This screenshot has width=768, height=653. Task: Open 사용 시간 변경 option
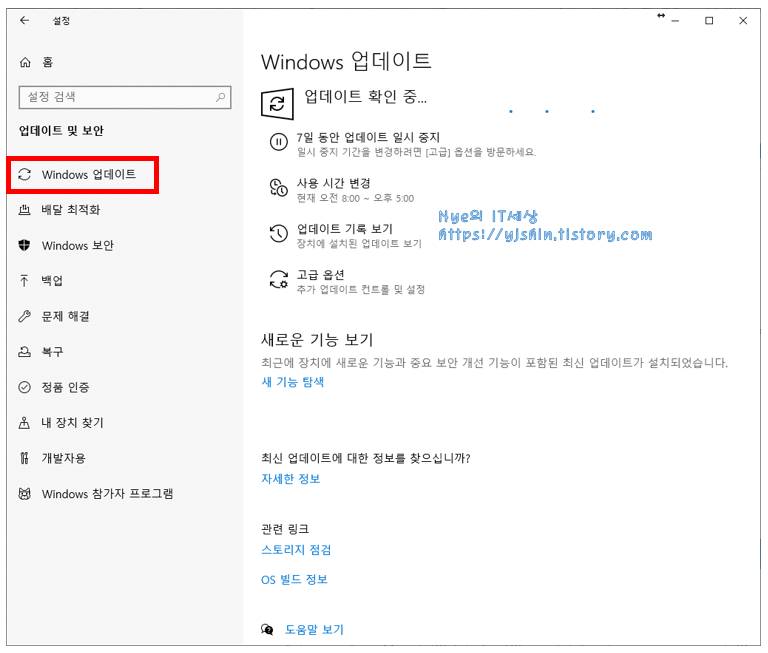click(333, 184)
